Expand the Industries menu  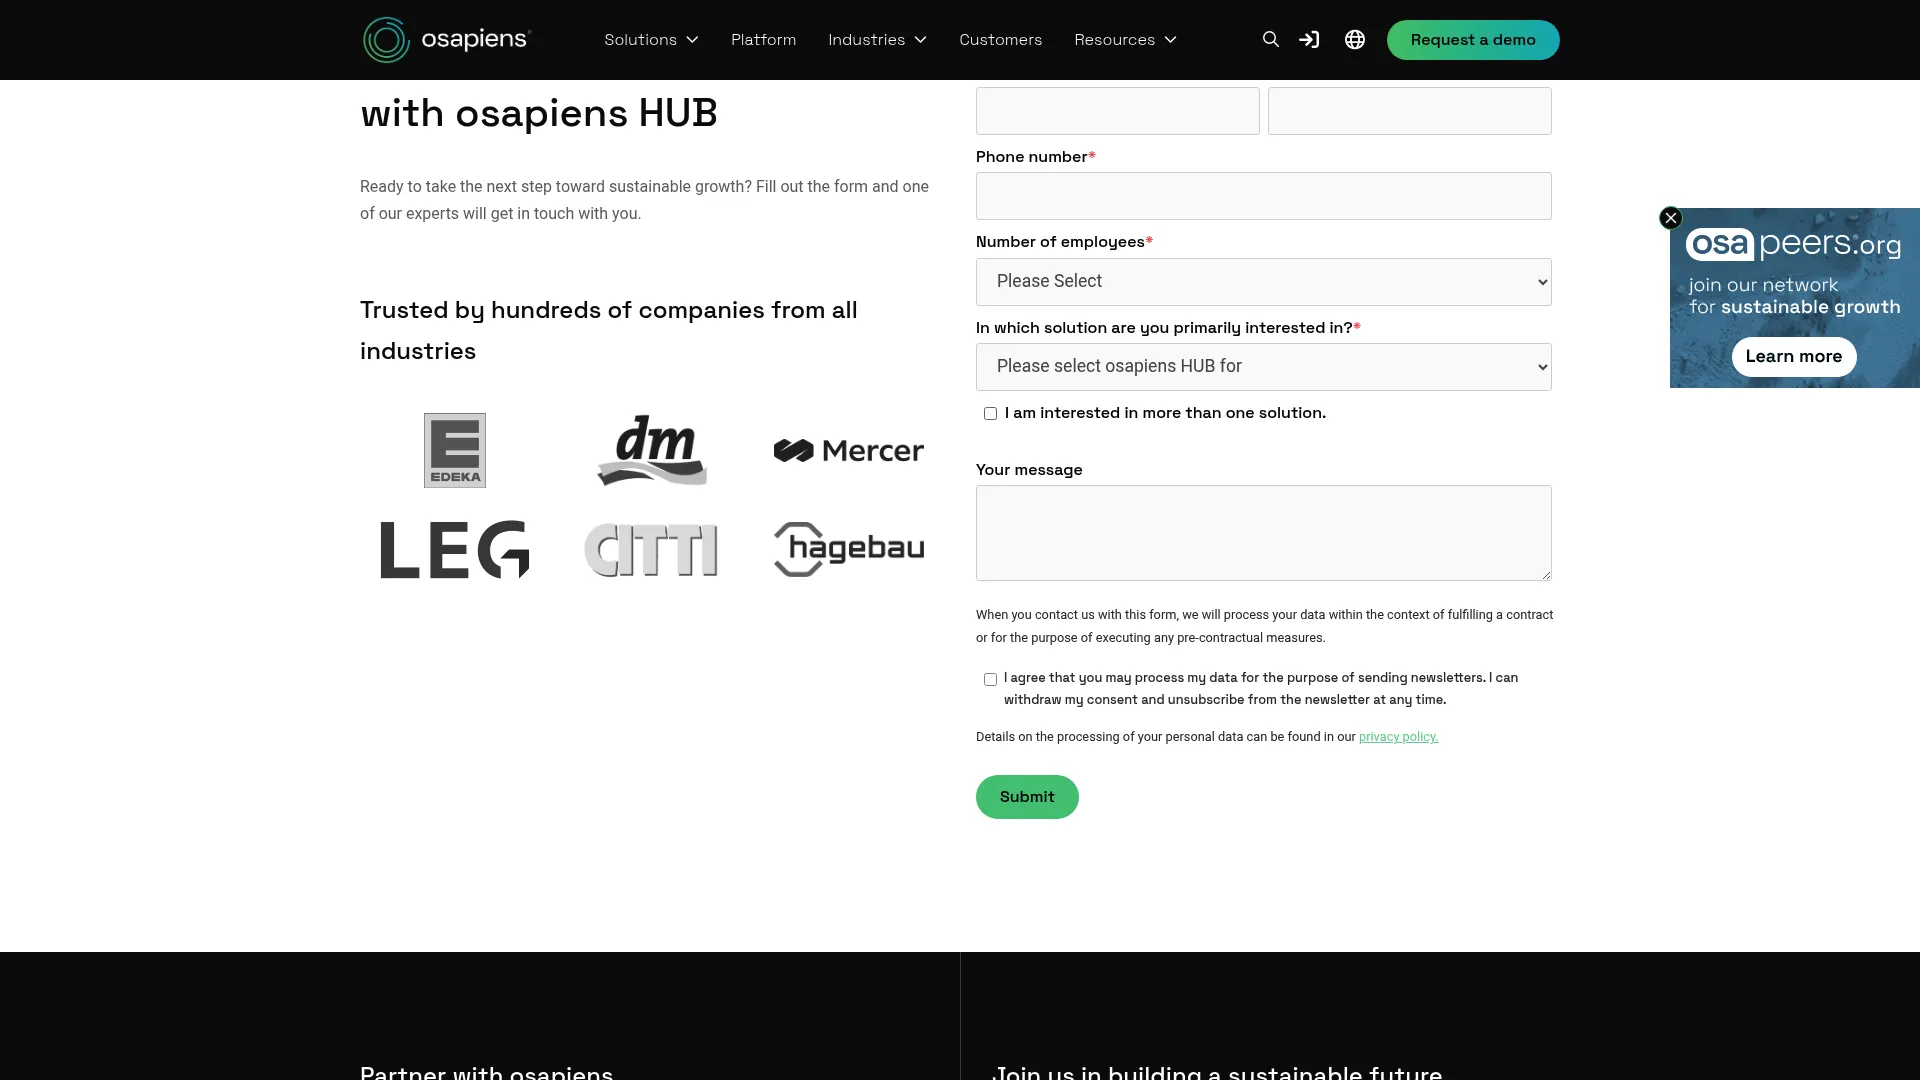coord(877,40)
